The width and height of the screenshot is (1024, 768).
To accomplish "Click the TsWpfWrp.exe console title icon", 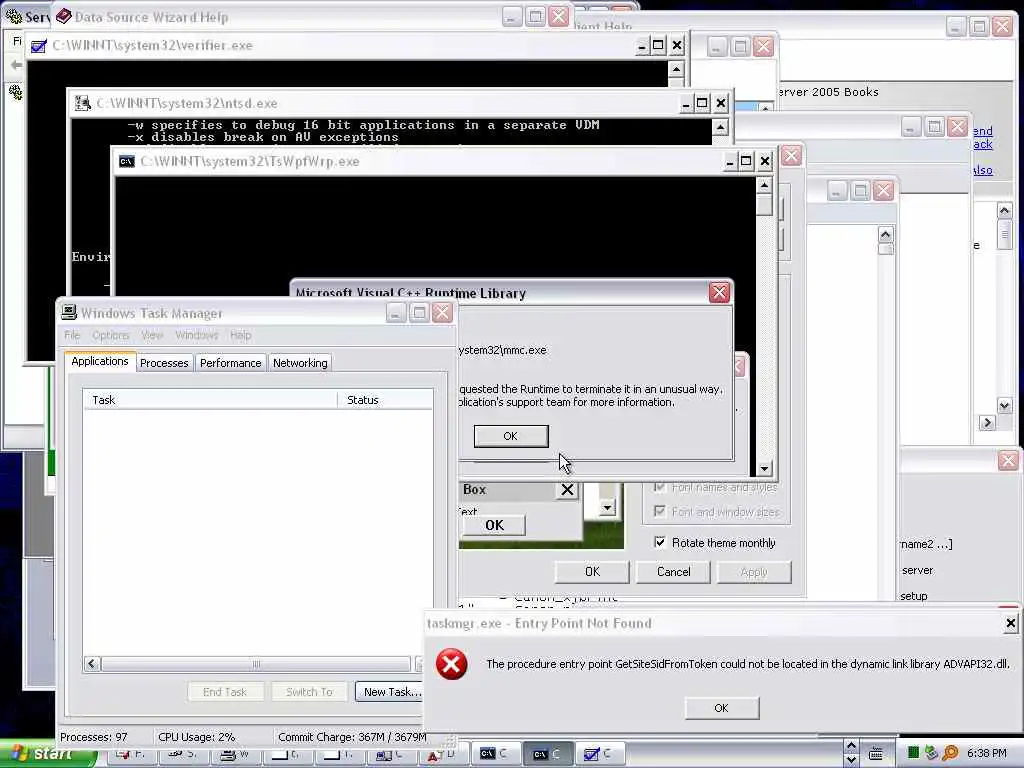I will click(x=127, y=161).
